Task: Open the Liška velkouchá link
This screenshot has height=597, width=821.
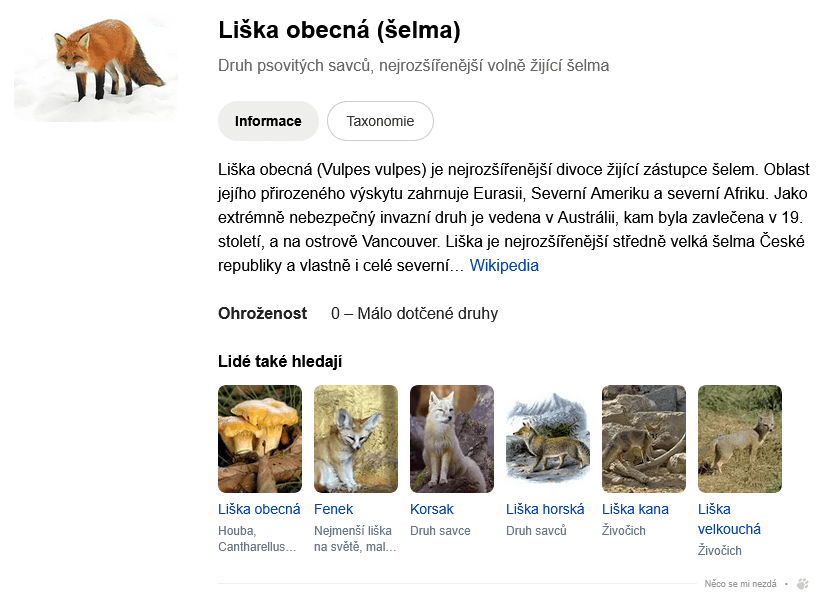Action: [x=729, y=519]
